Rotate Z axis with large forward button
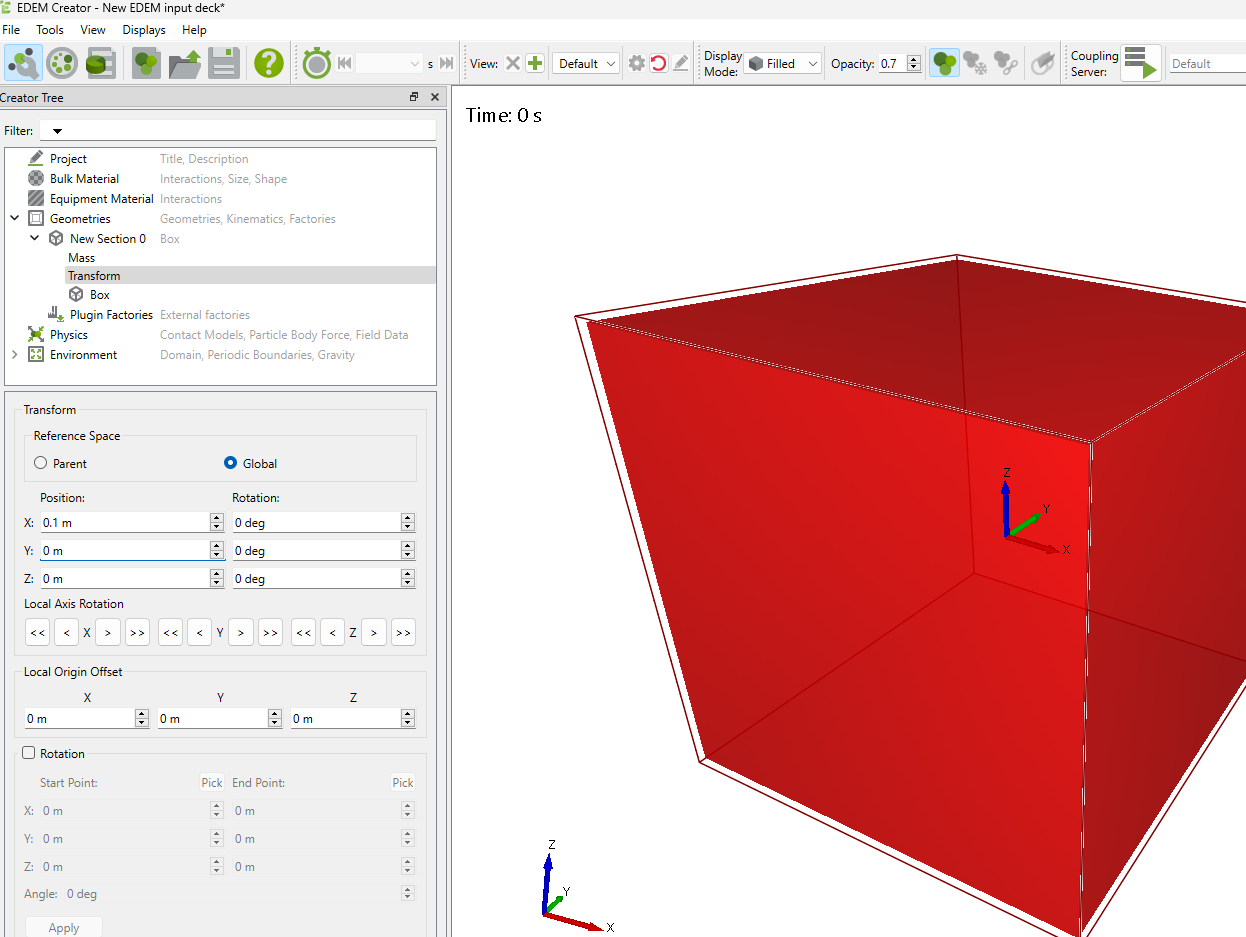Viewport: 1246px width, 937px height. [403, 632]
